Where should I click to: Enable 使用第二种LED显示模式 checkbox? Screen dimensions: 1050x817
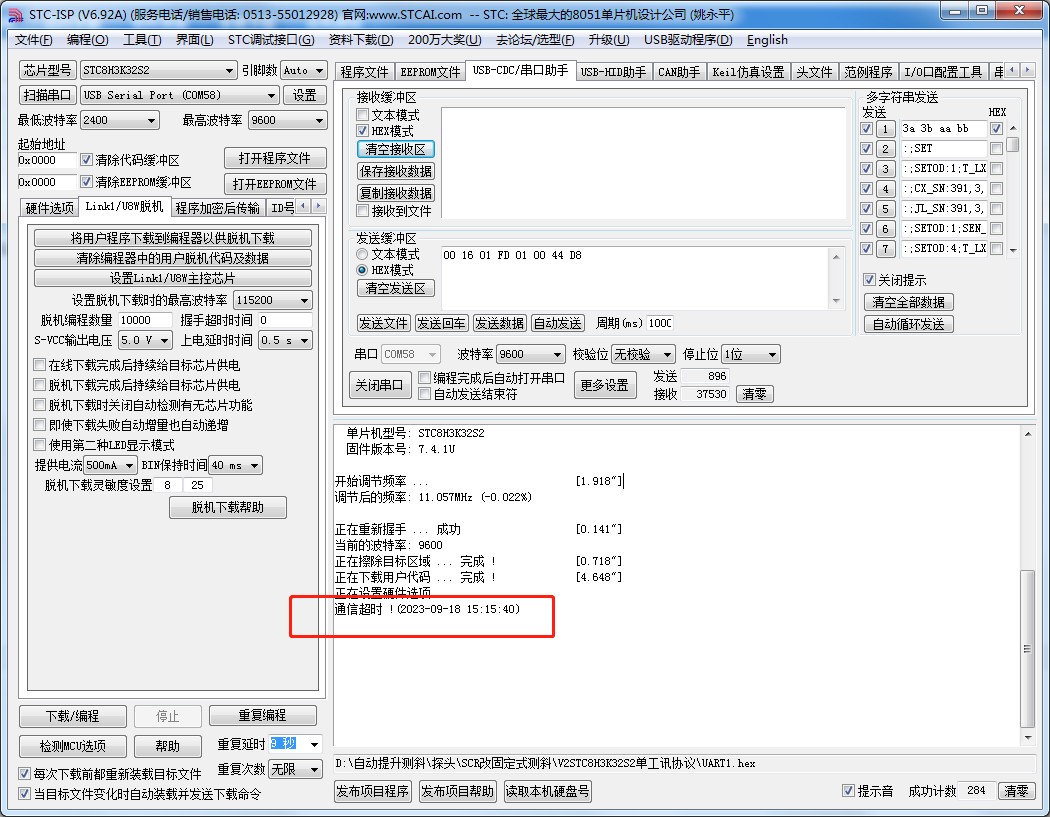[40, 445]
